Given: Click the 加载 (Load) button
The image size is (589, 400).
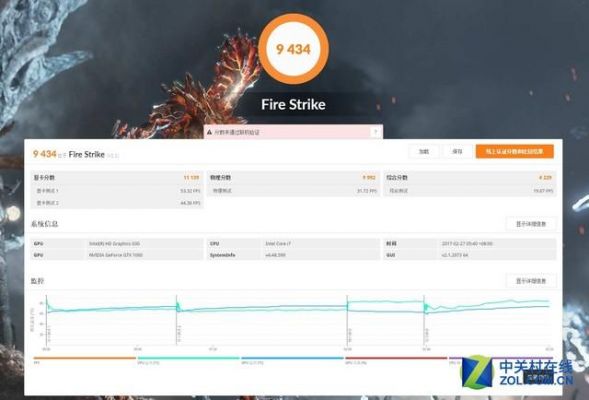Looking at the screenshot, I should click(x=424, y=151).
